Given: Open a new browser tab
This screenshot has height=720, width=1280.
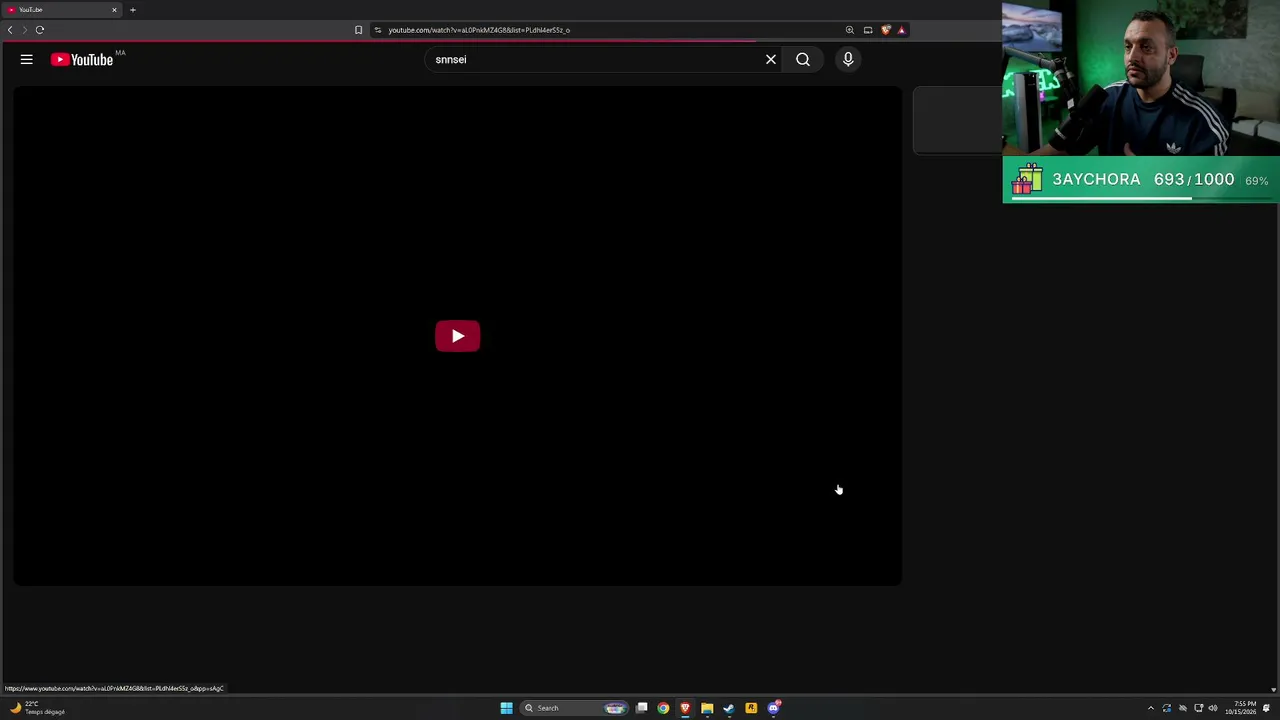Looking at the screenshot, I should point(132,10).
